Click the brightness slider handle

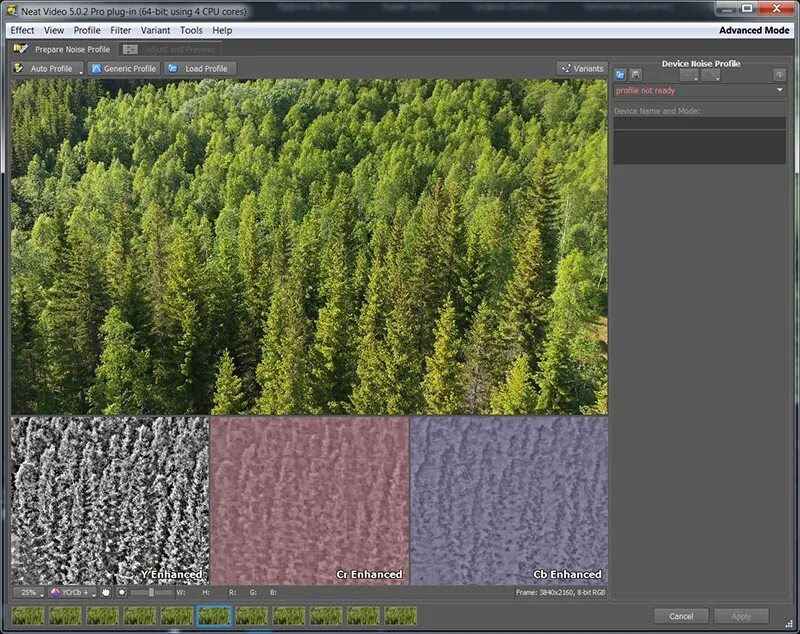point(151,593)
